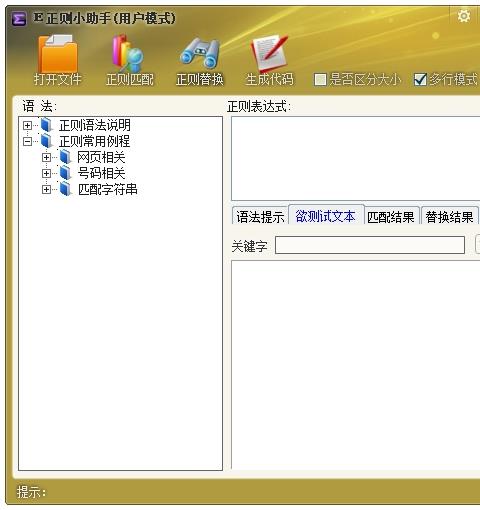480x510 pixels.
Task: Switch to the 匹配结果 tab
Action: coord(391,217)
